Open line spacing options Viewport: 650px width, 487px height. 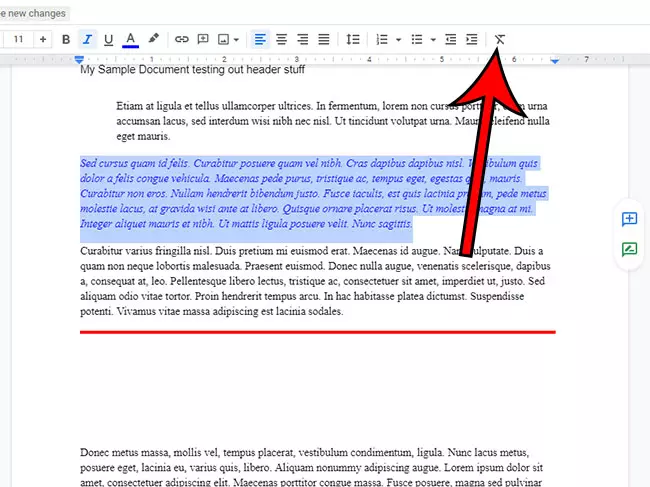352,40
